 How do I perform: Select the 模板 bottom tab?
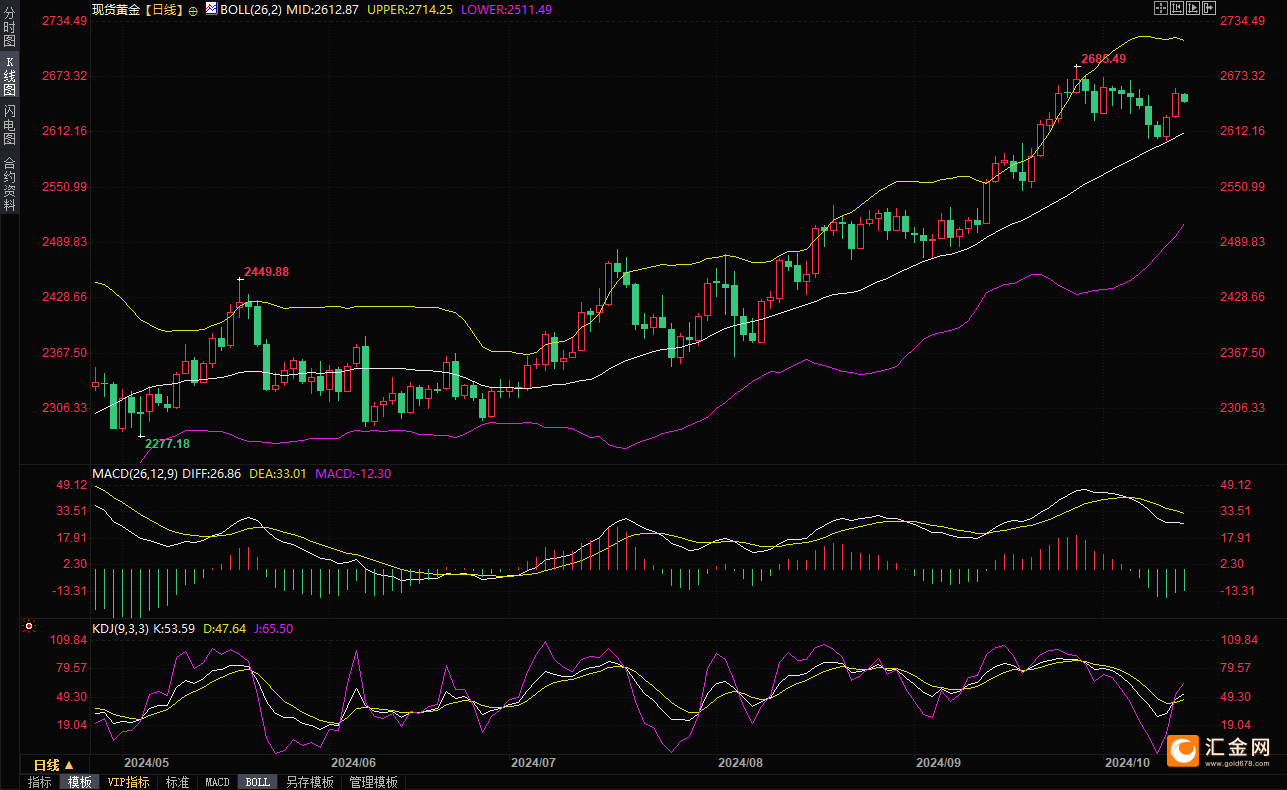79,782
